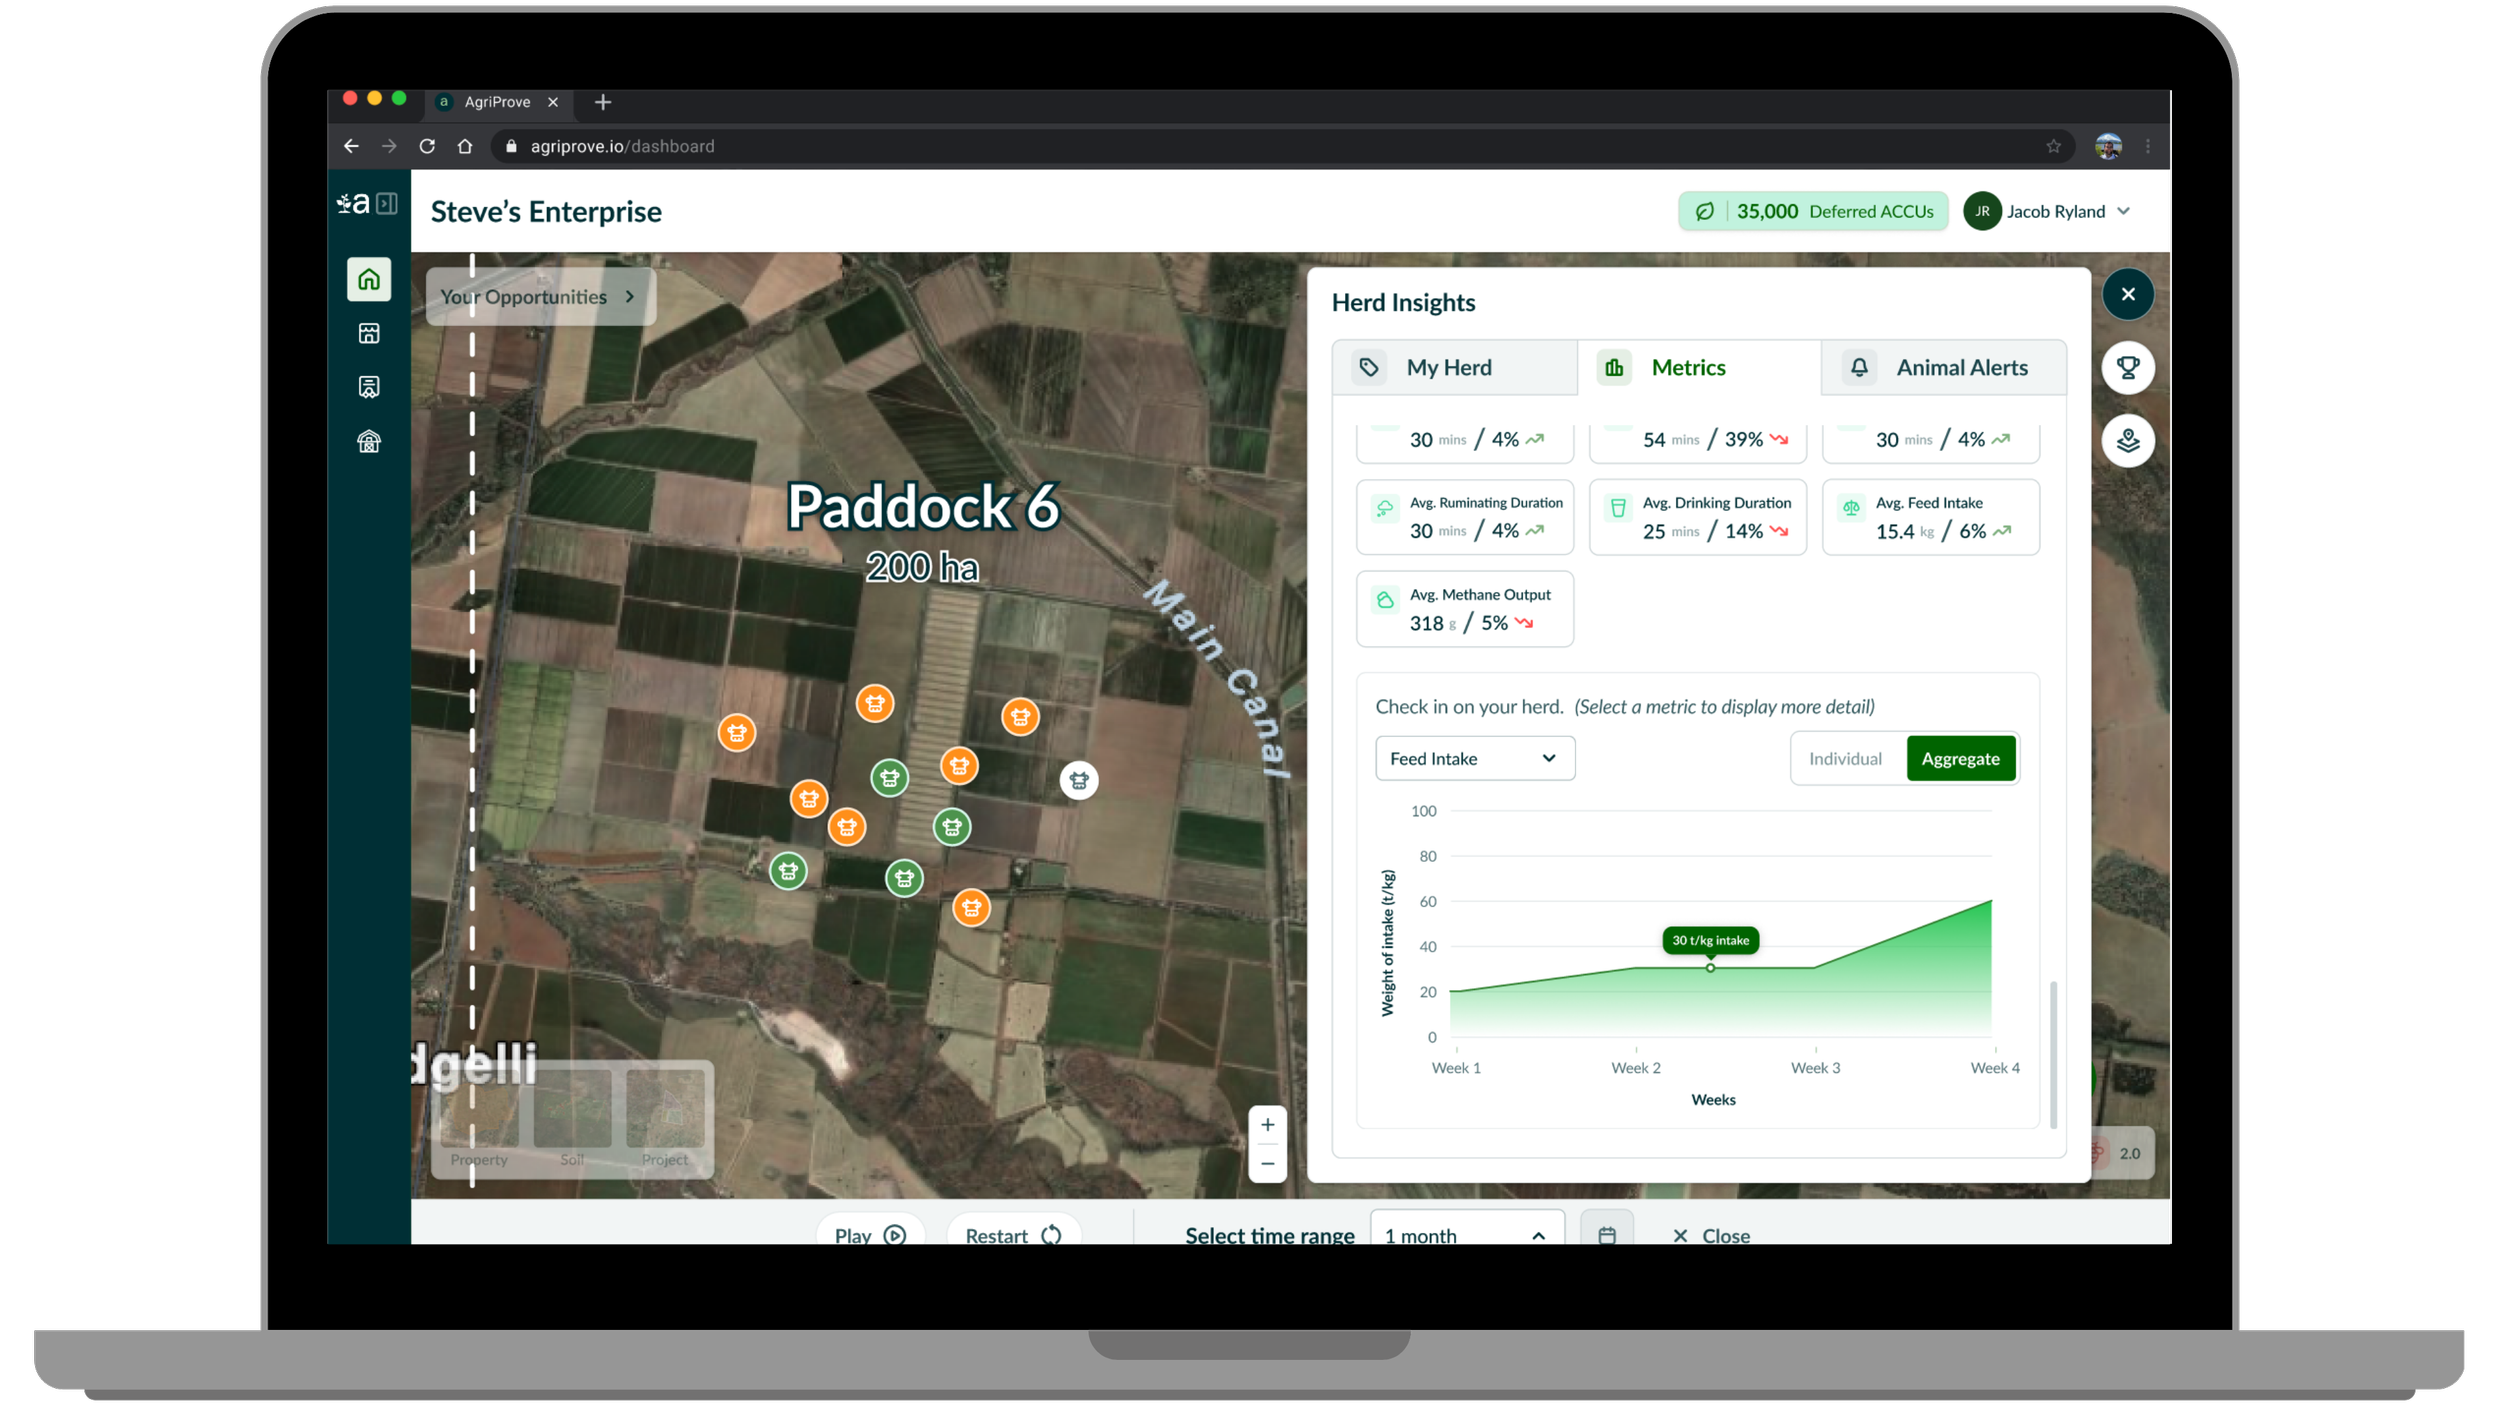Switch to the My Herd tab

click(1454, 368)
